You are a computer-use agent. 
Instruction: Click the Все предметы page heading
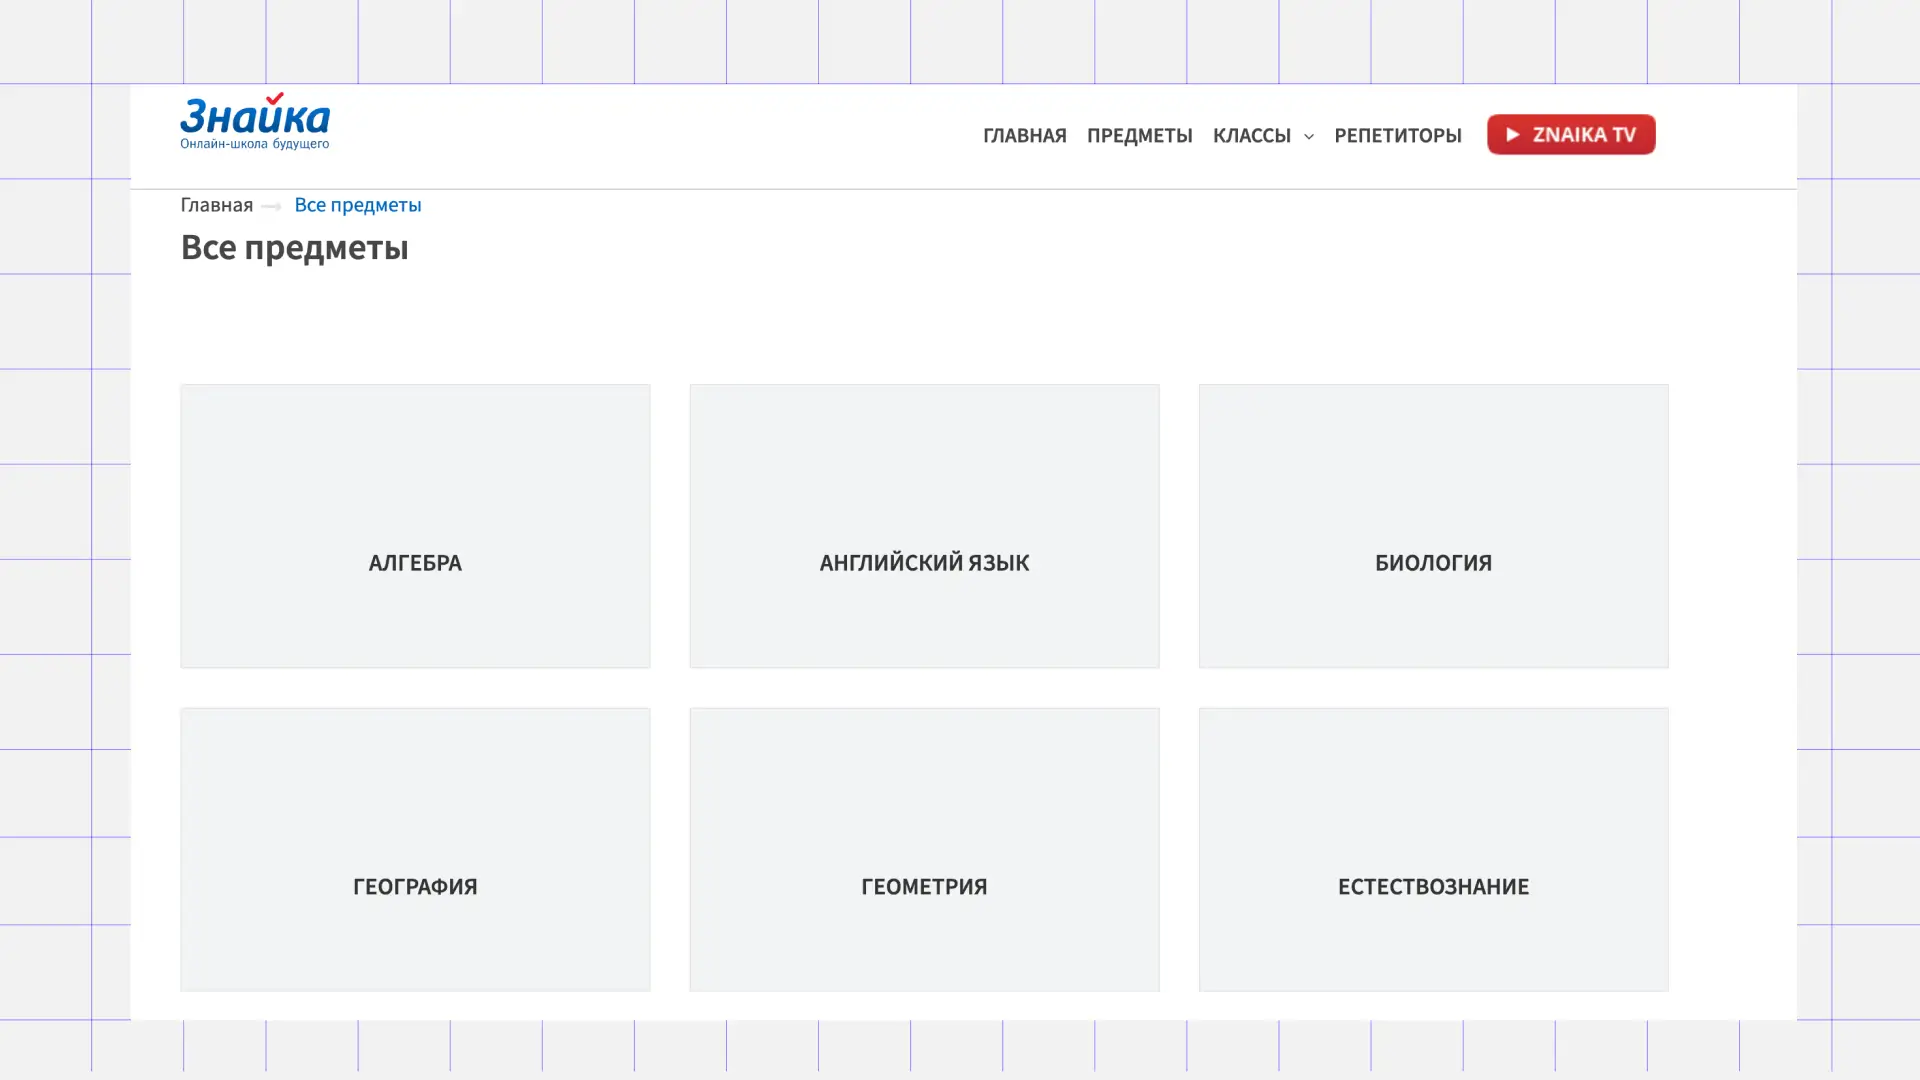click(x=294, y=247)
